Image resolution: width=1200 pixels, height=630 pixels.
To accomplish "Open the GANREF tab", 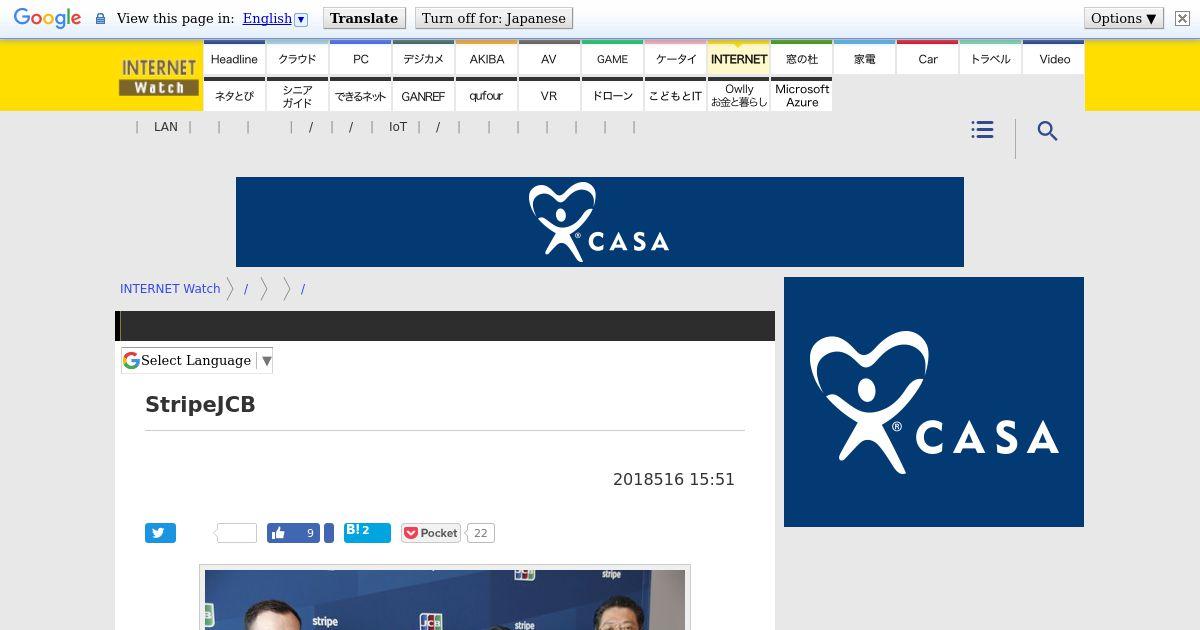I will [423, 95].
